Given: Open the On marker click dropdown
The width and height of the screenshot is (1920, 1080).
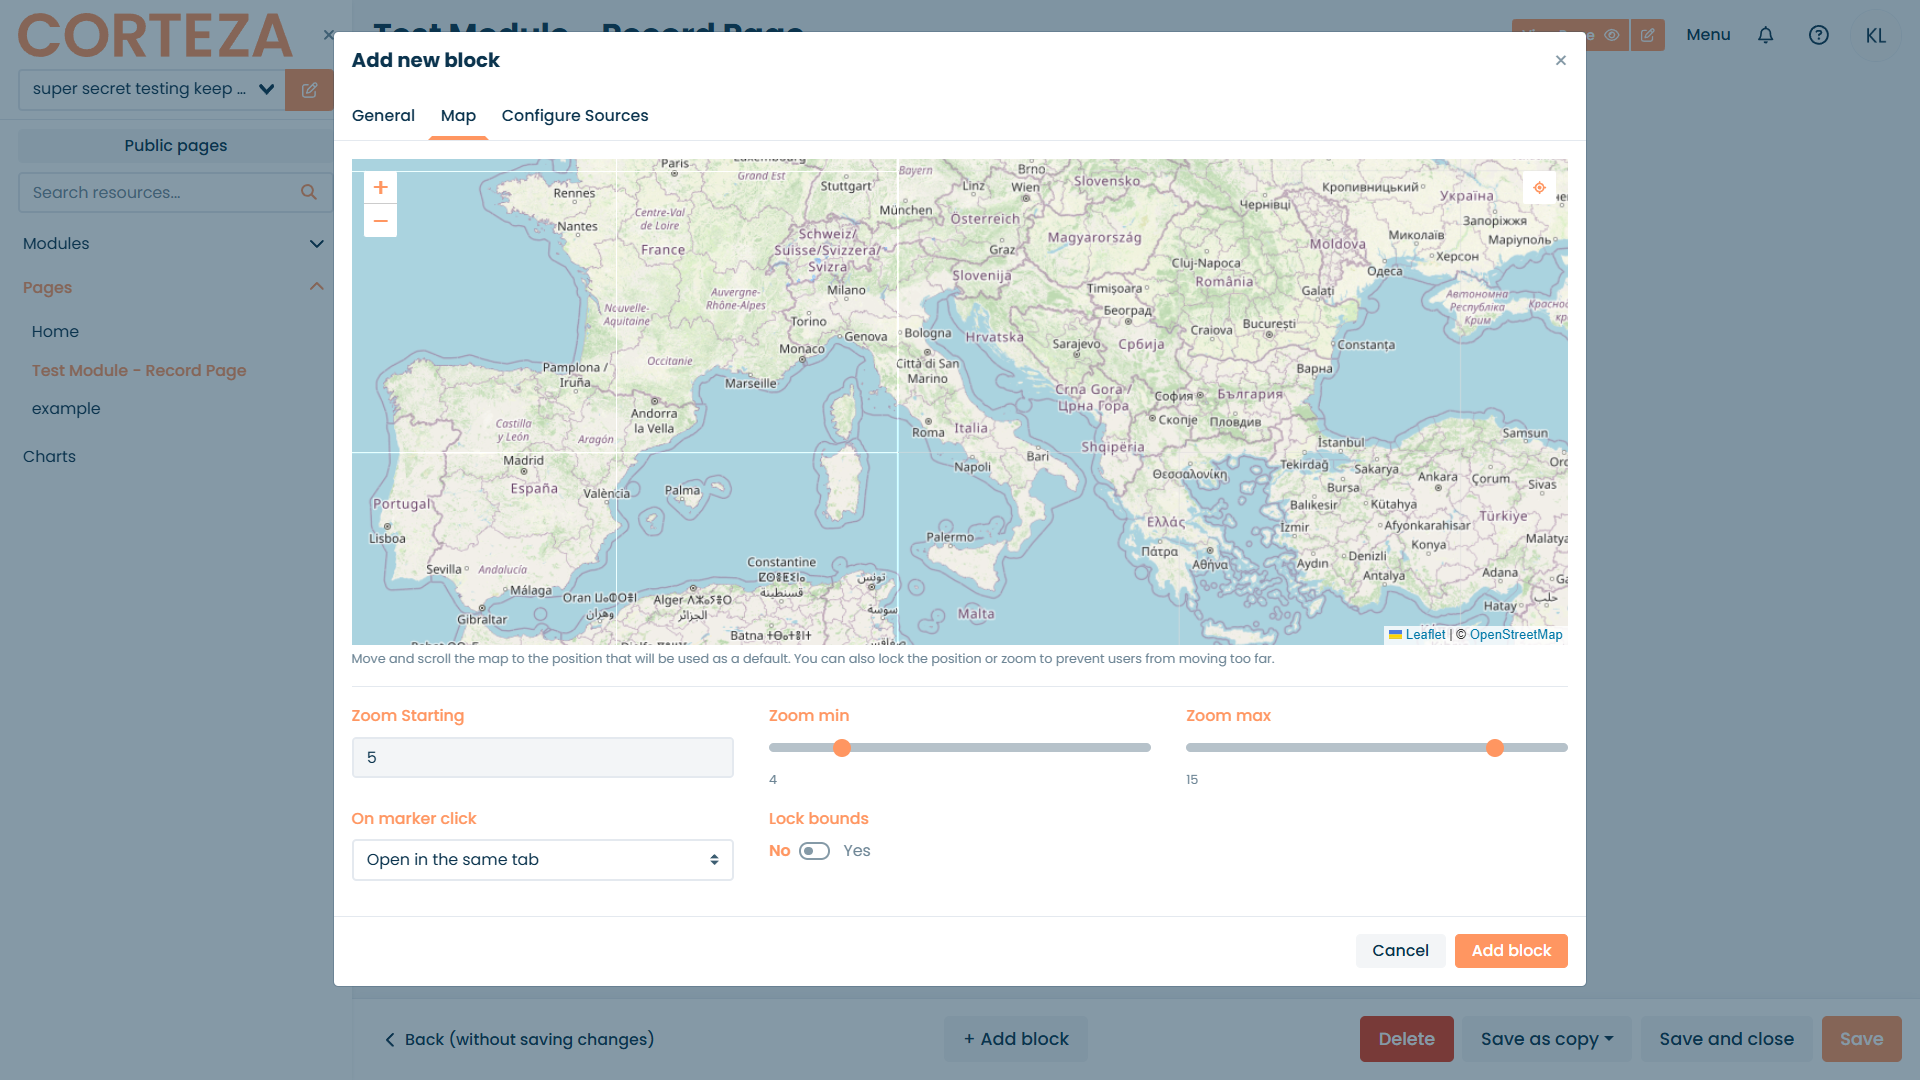Looking at the screenshot, I should tap(542, 860).
